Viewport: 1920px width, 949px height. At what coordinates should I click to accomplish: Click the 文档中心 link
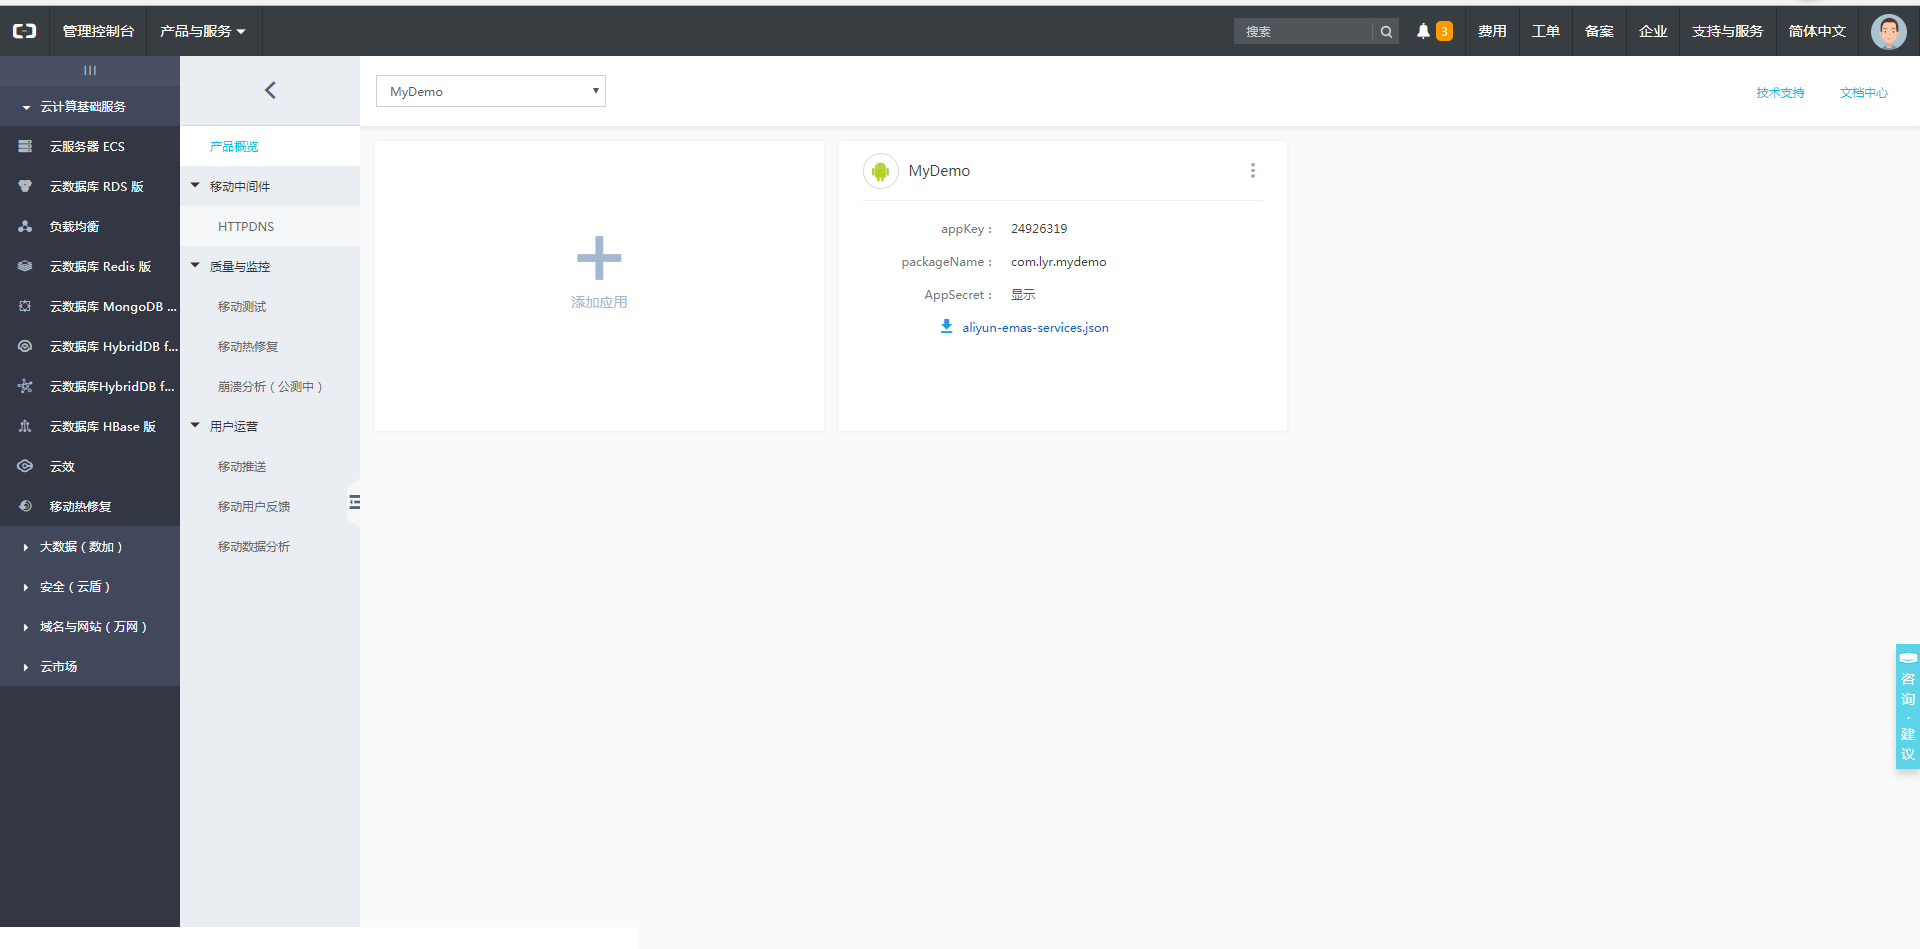tap(1864, 93)
